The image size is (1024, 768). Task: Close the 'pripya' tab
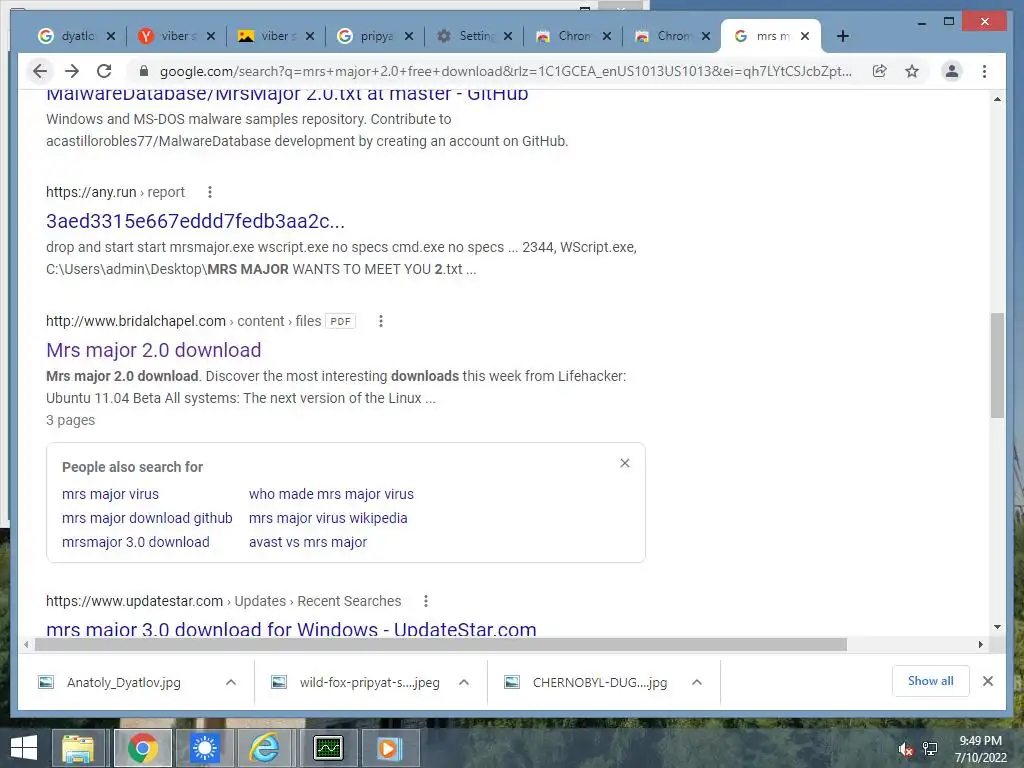pyautogui.click(x=409, y=36)
